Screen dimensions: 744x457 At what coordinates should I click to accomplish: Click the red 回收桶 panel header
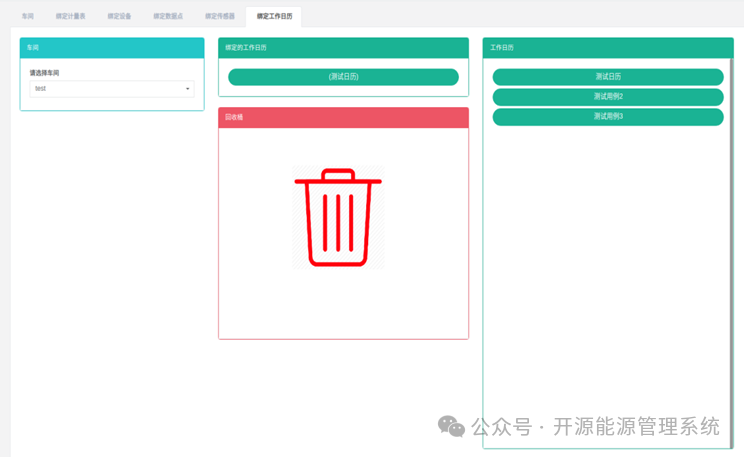344,118
